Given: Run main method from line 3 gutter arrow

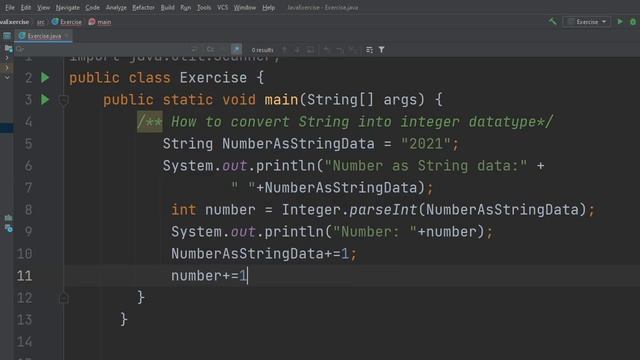Looking at the screenshot, I should pyautogui.click(x=45, y=100).
